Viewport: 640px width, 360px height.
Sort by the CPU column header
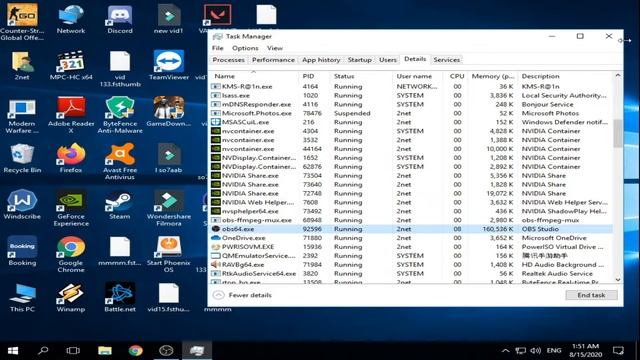pos(456,76)
